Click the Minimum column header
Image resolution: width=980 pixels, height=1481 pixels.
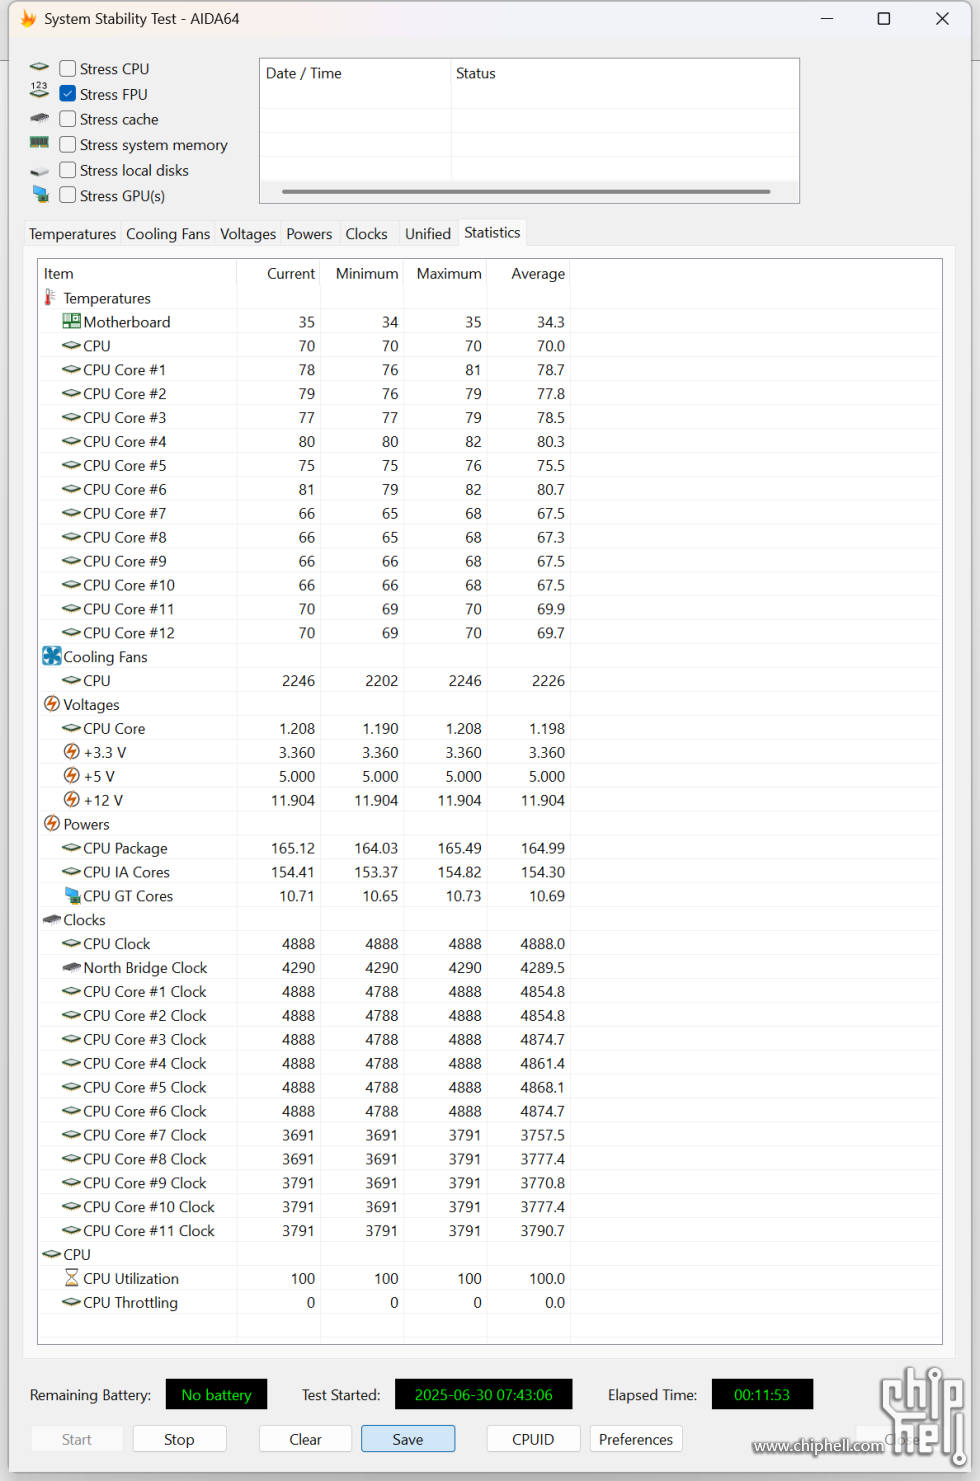click(x=362, y=273)
